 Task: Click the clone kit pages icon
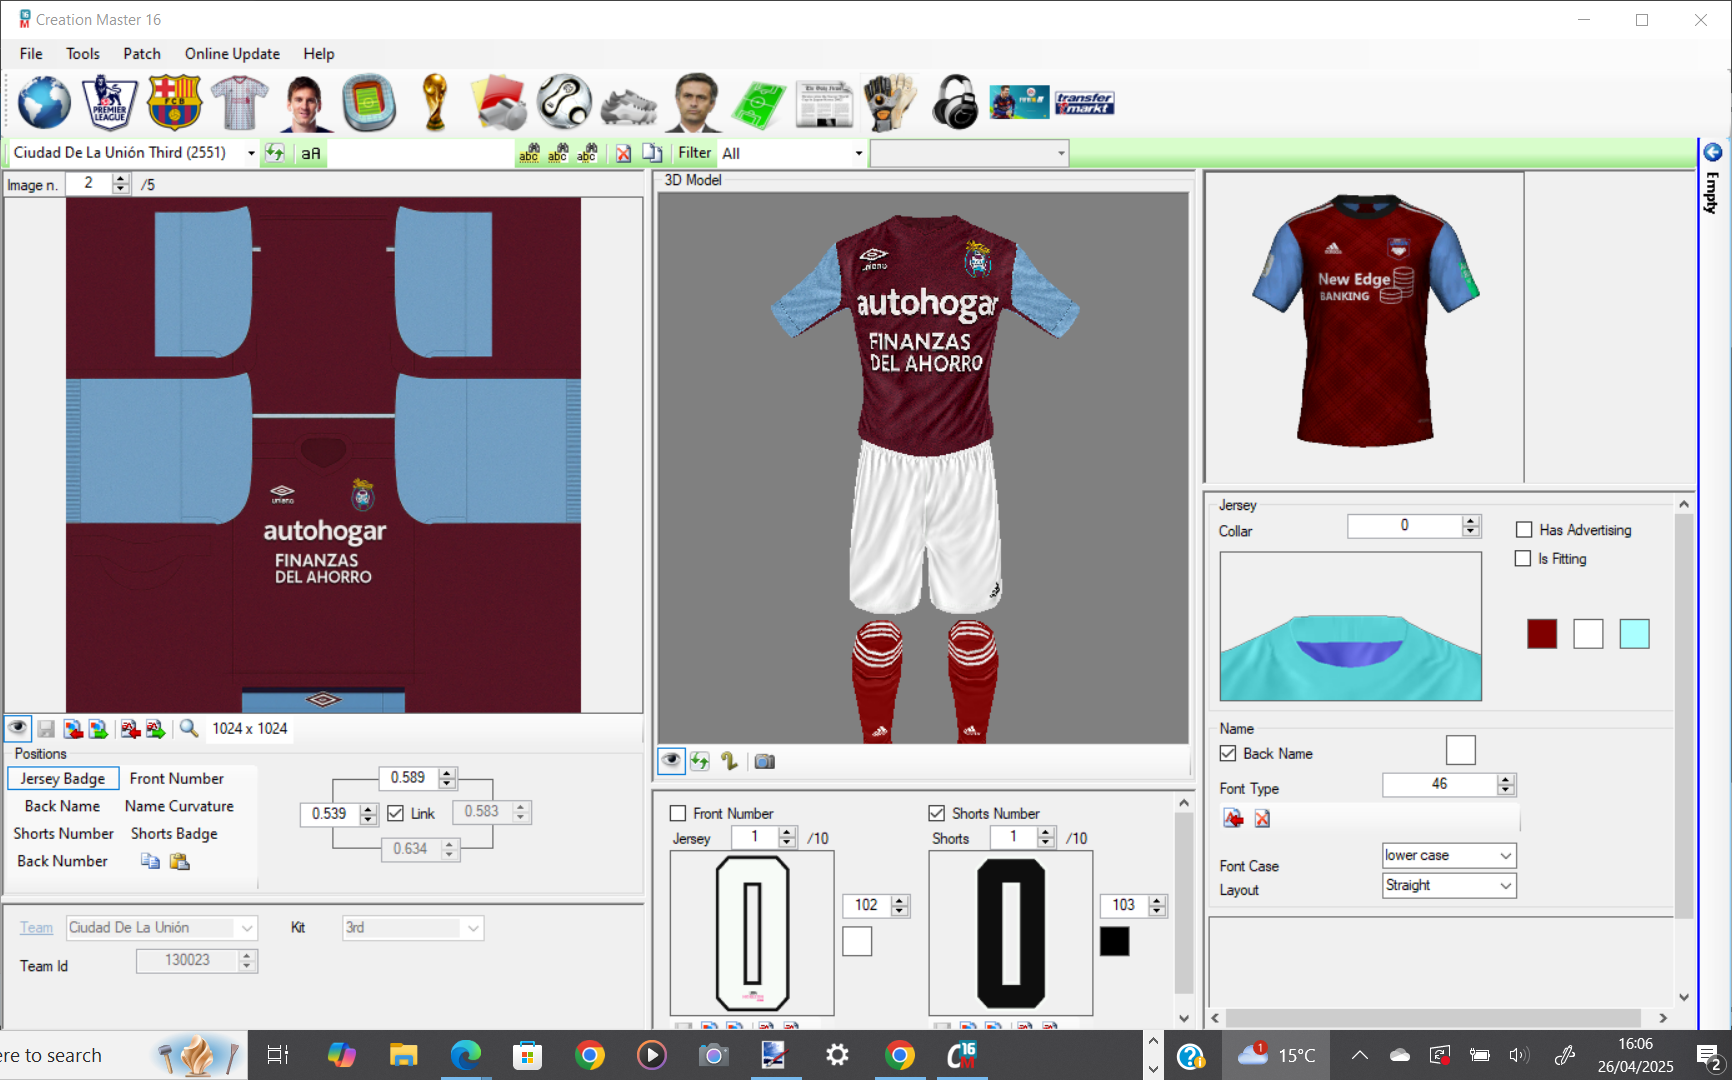(652, 153)
